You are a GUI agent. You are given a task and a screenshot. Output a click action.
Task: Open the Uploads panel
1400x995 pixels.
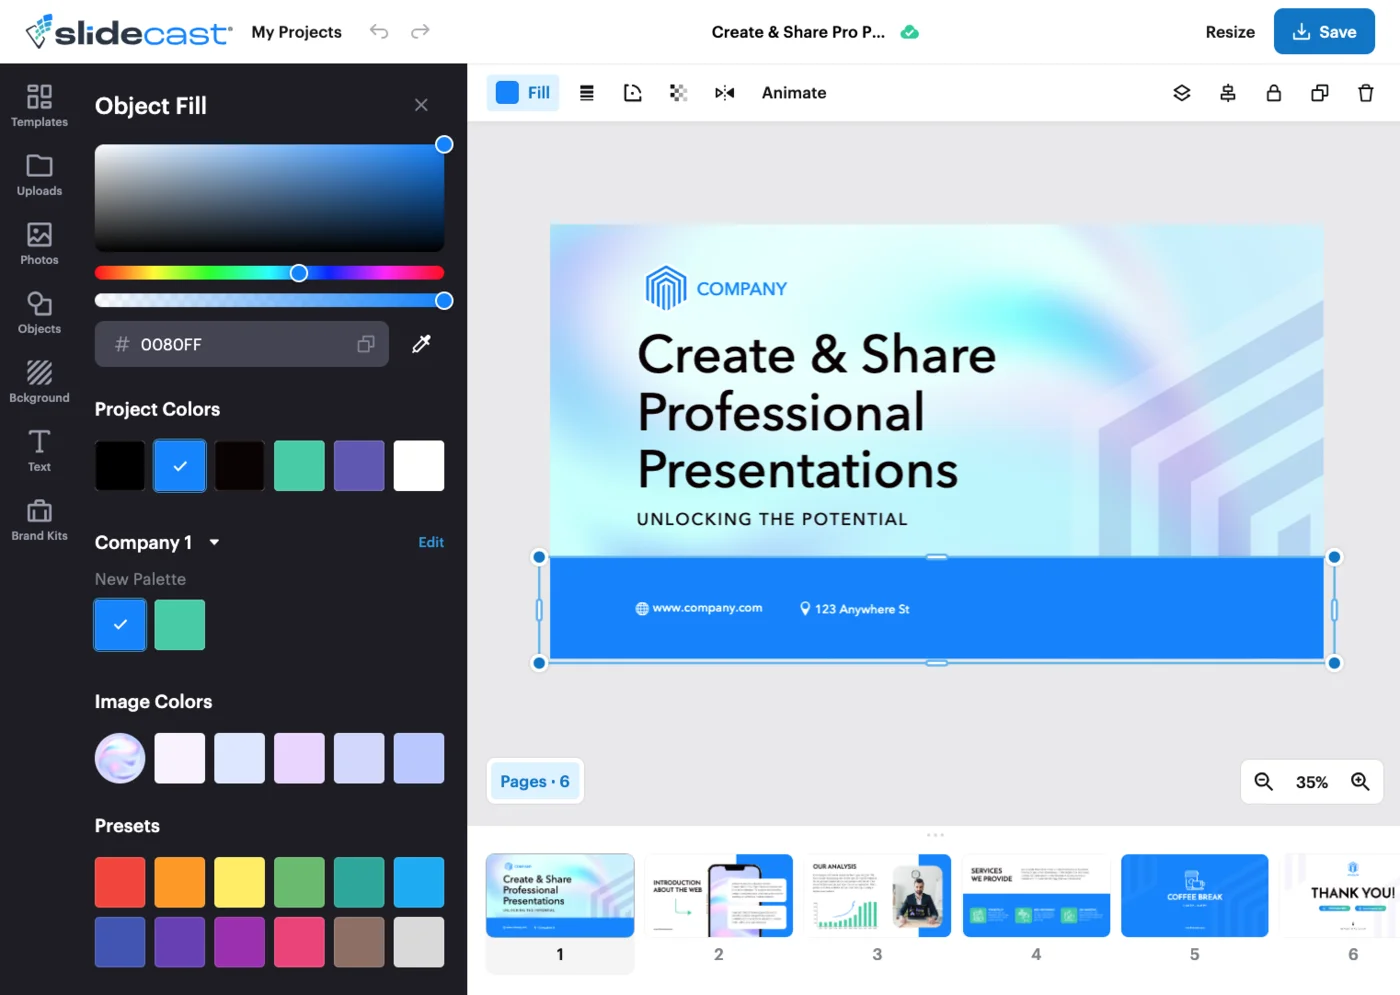click(x=39, y=175)
